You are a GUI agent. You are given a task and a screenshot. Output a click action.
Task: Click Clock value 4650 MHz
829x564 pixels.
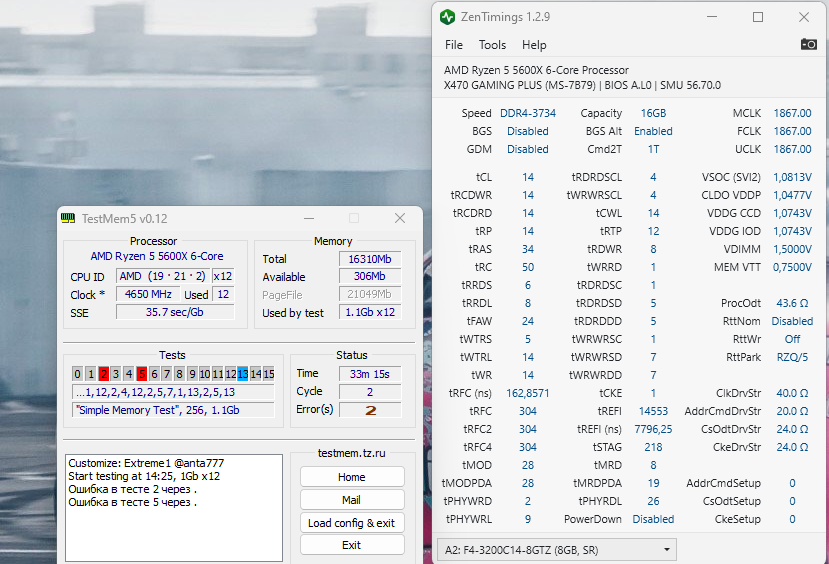(x=148, y=294)
